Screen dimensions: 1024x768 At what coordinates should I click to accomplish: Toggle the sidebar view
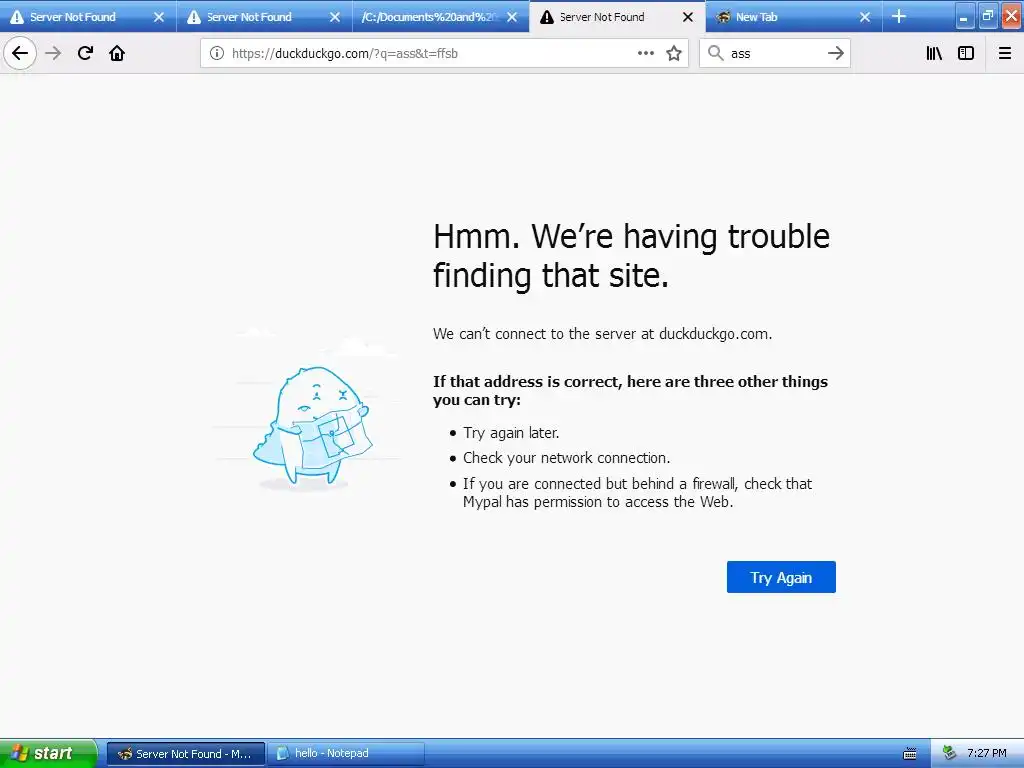(966, 54)
